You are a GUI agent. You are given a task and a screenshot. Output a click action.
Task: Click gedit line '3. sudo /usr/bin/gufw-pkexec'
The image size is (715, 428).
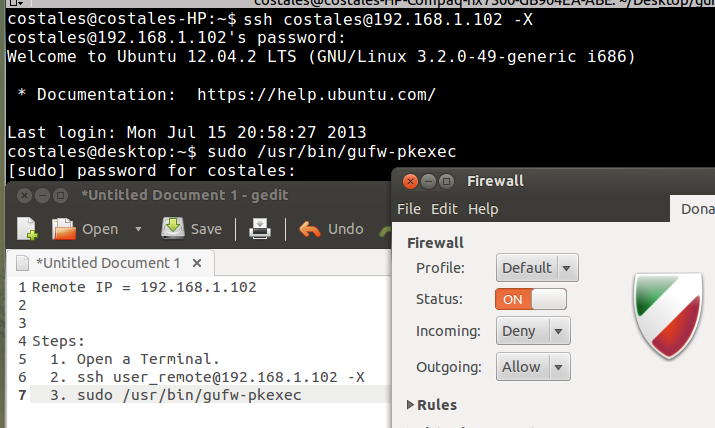tap(176, 395)
